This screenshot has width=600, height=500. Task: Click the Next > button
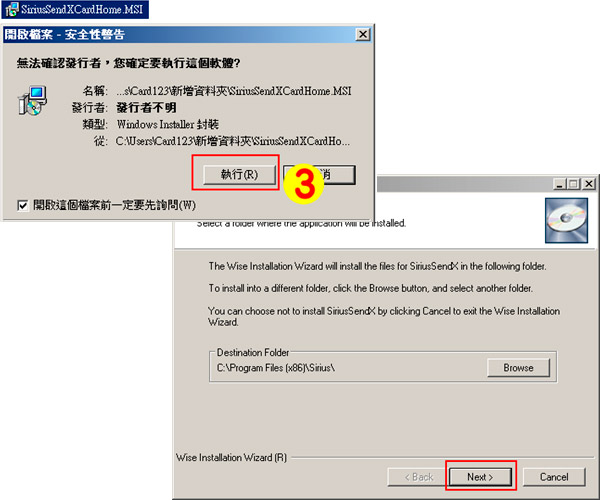(x=480, y=477)
